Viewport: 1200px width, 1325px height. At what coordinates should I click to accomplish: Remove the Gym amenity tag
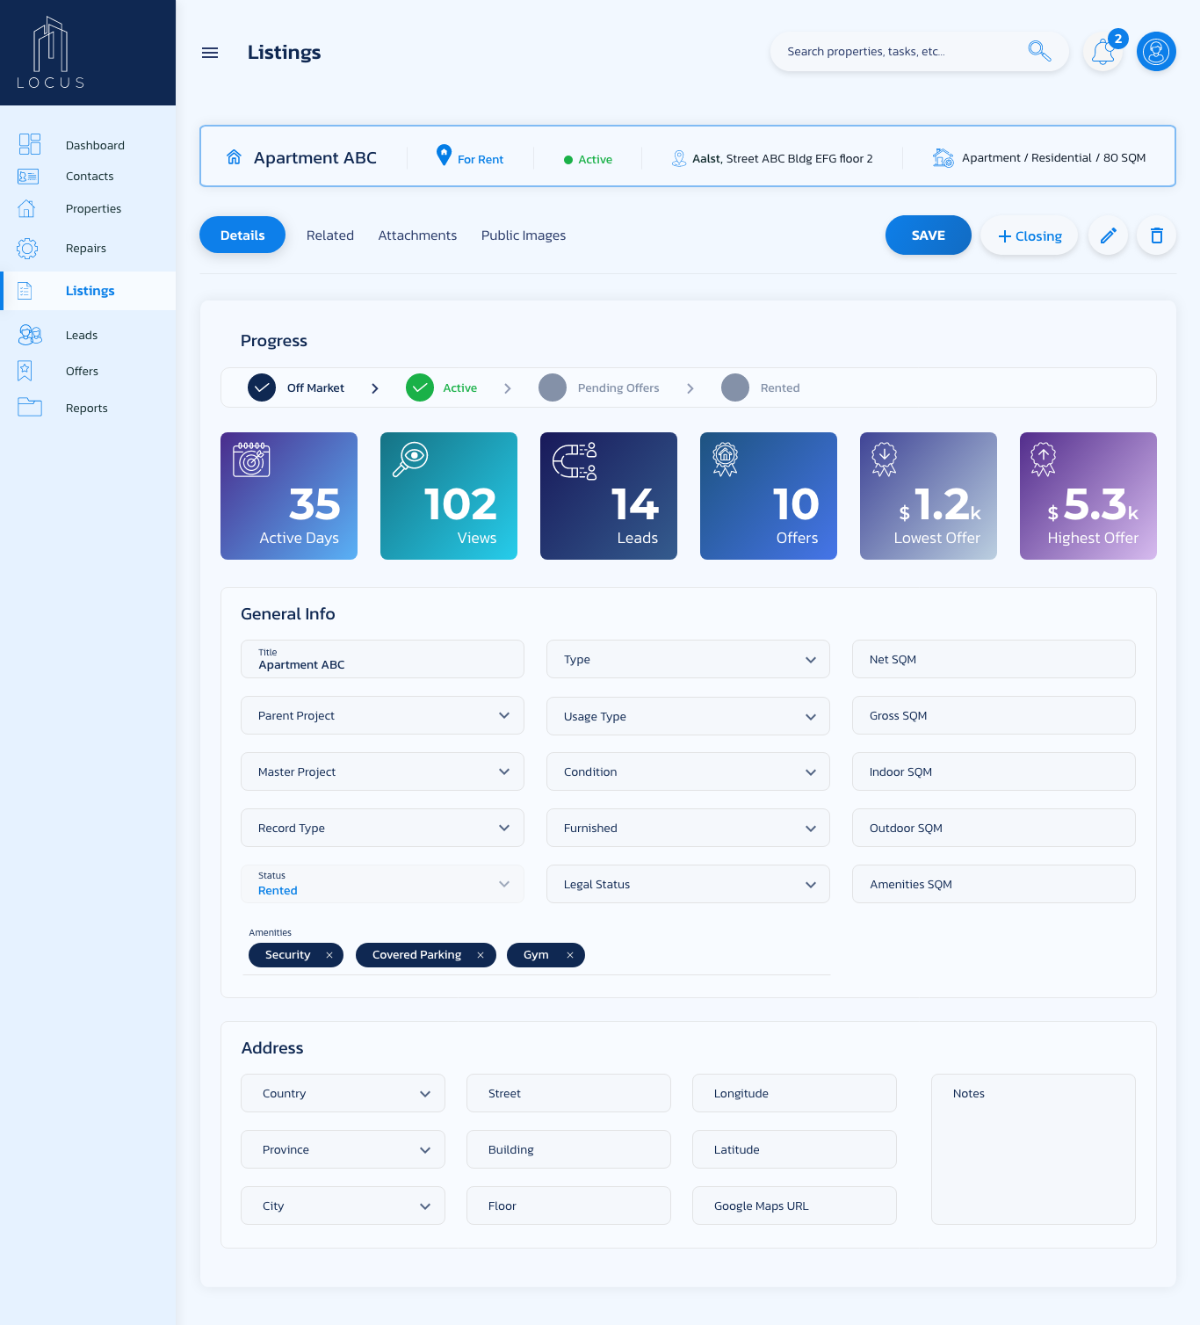(570, 955)
